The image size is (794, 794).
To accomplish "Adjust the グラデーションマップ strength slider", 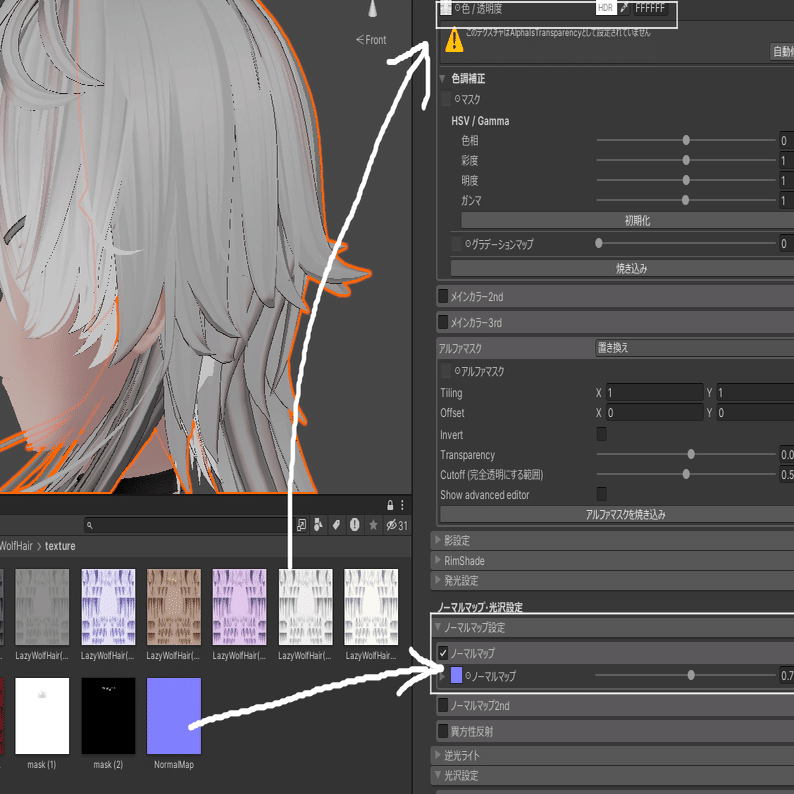I will point(686,243).
